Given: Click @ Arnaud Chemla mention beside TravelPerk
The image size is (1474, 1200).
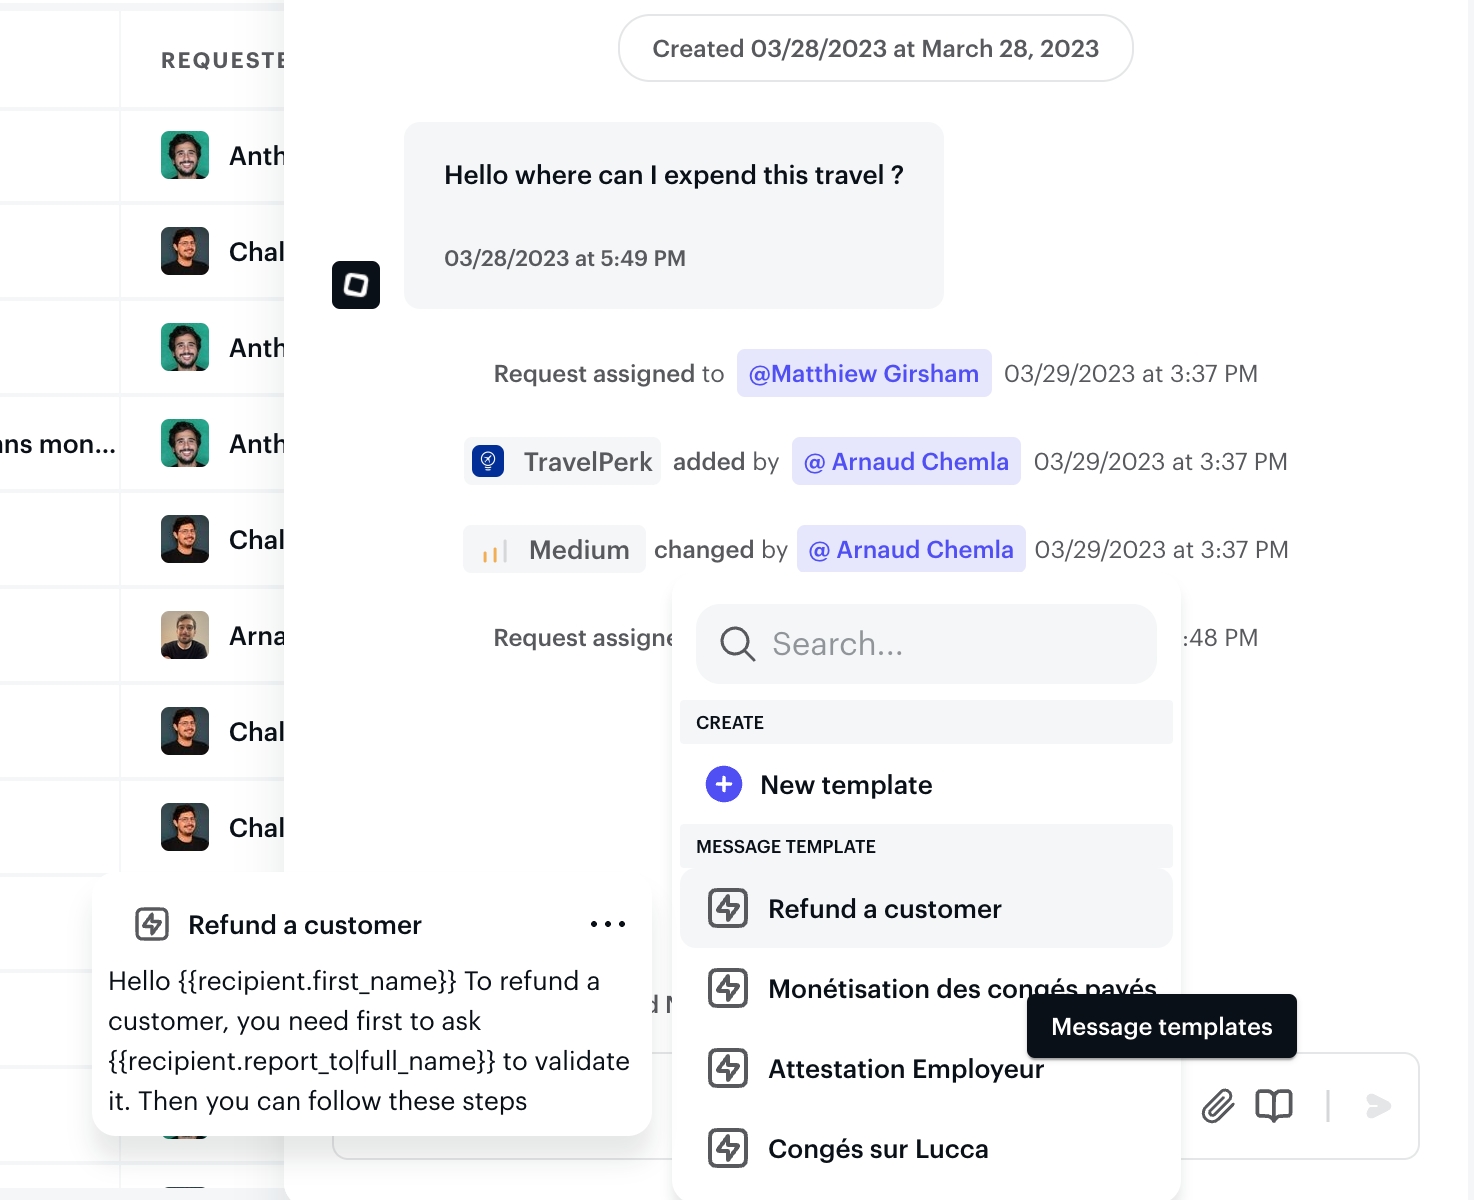Looking at the screenshot, I should (906, 461).
